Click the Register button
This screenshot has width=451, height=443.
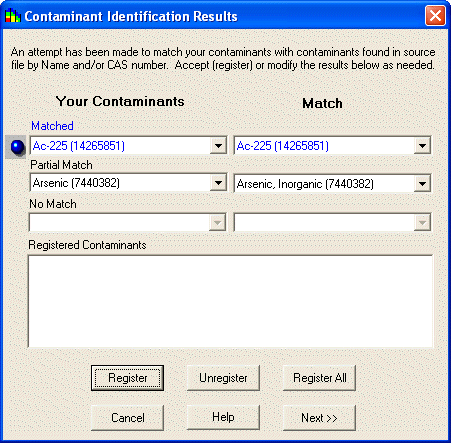pos(127,378)
